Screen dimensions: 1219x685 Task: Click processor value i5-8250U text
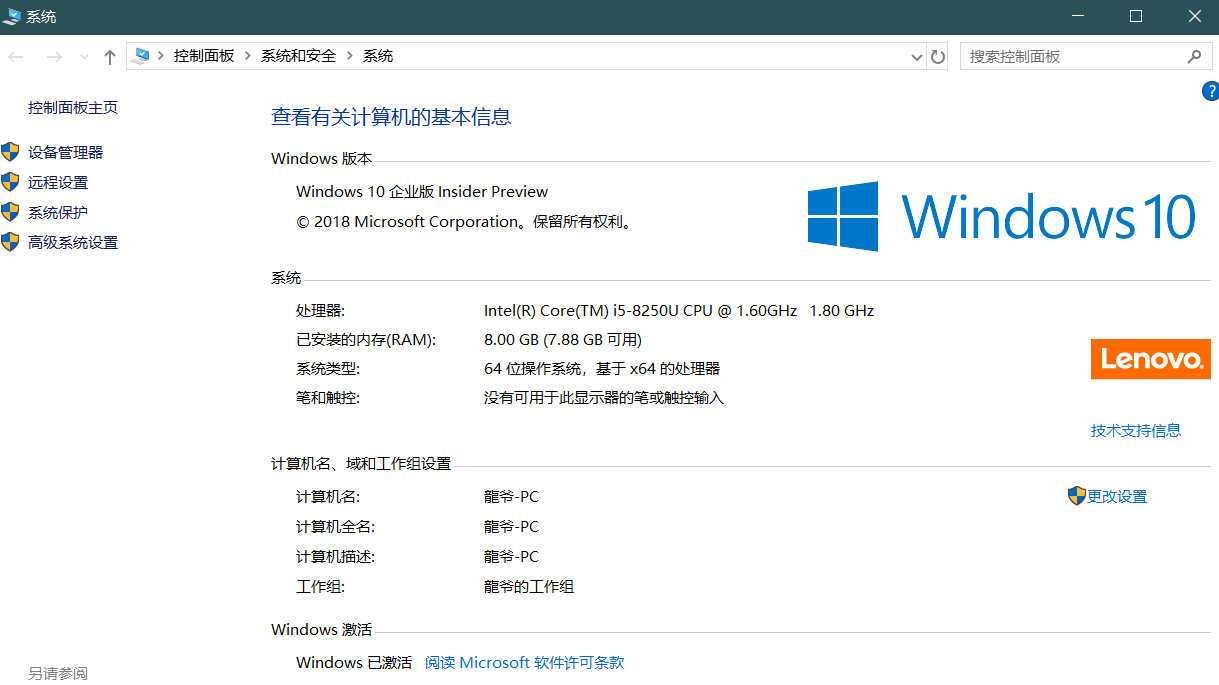(679, 310)
